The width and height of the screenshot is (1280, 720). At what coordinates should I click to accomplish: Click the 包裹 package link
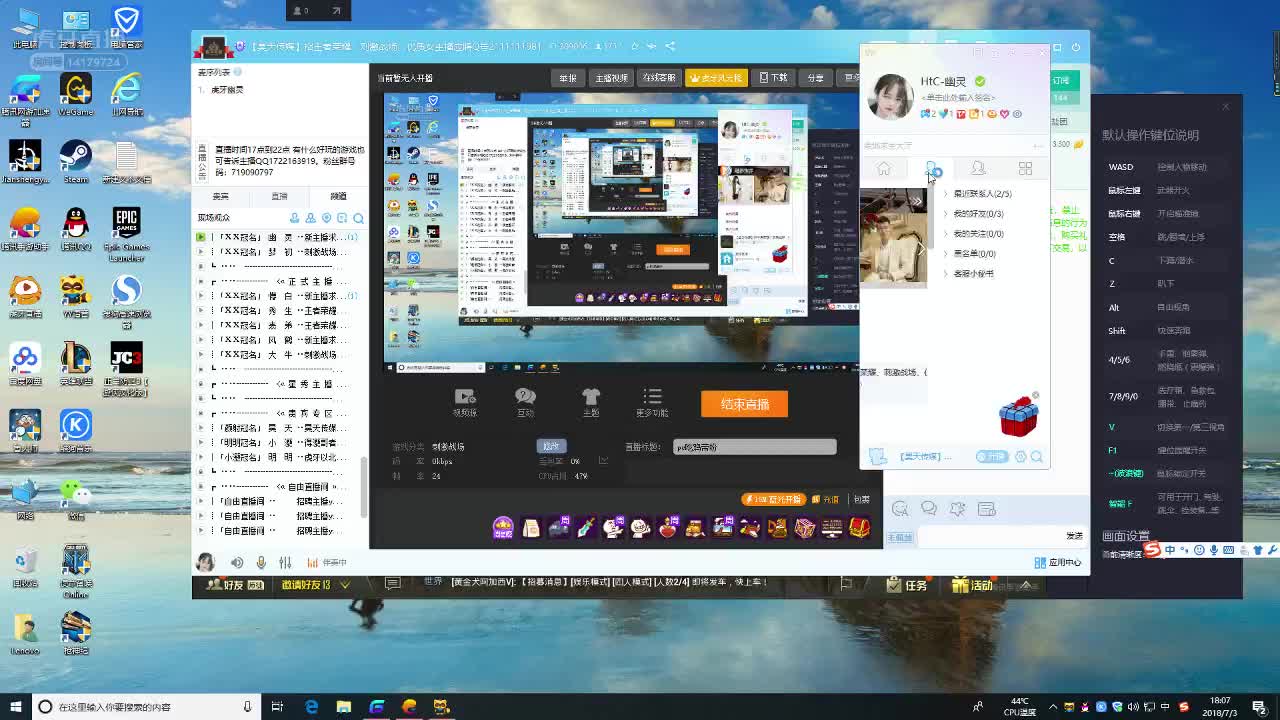[860, 499]
